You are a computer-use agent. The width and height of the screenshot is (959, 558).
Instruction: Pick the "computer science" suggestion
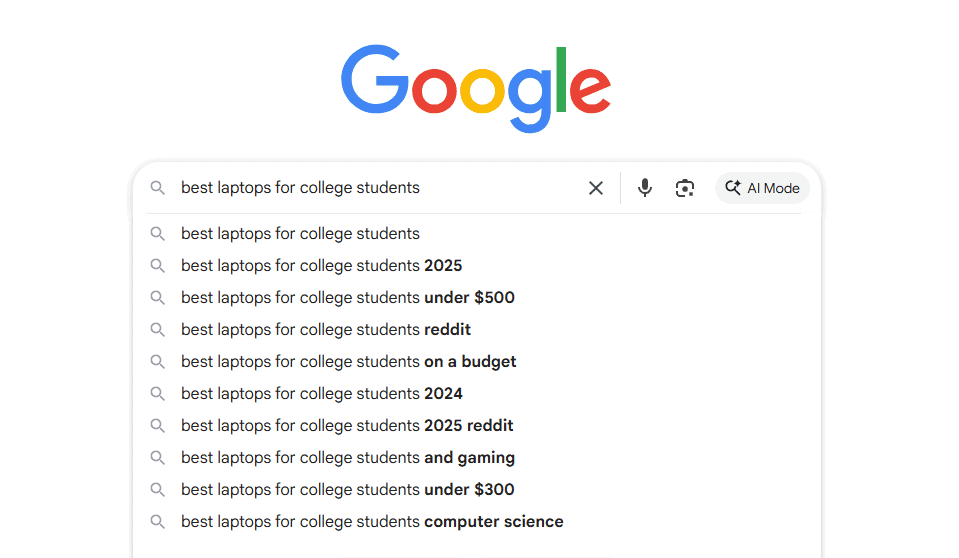[372, 522]
